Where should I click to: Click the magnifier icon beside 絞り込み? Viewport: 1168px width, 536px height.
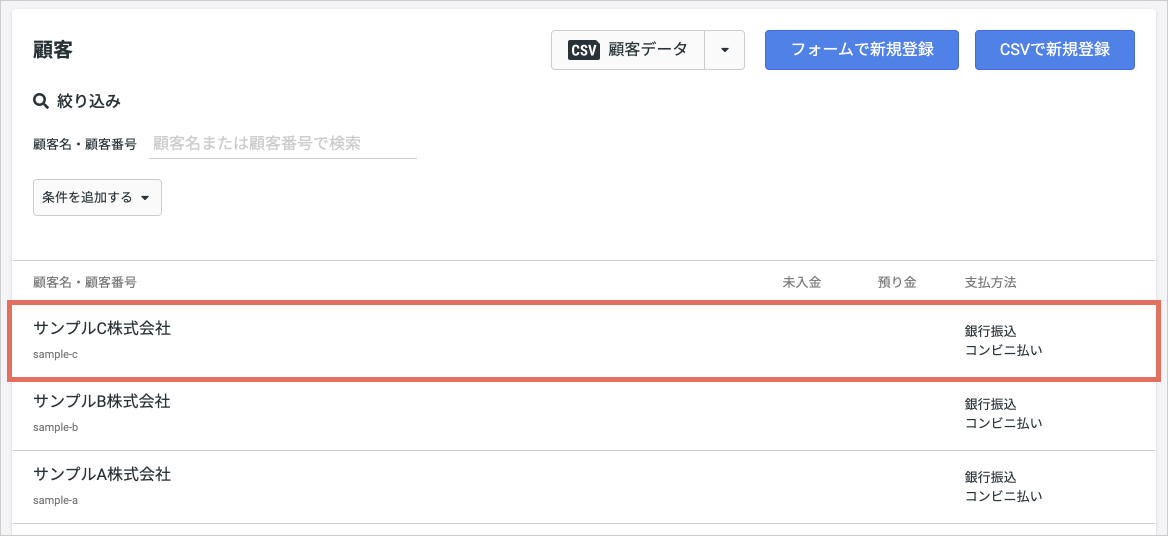(41, 100)
